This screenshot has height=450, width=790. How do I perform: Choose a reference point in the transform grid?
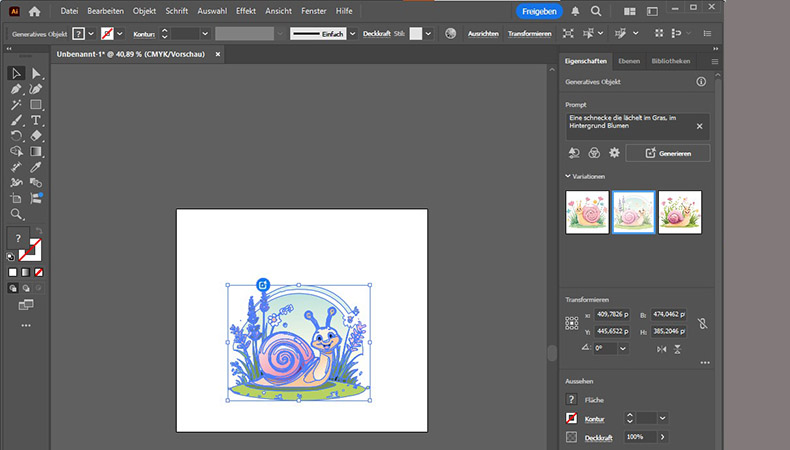(x=572, y=323)
